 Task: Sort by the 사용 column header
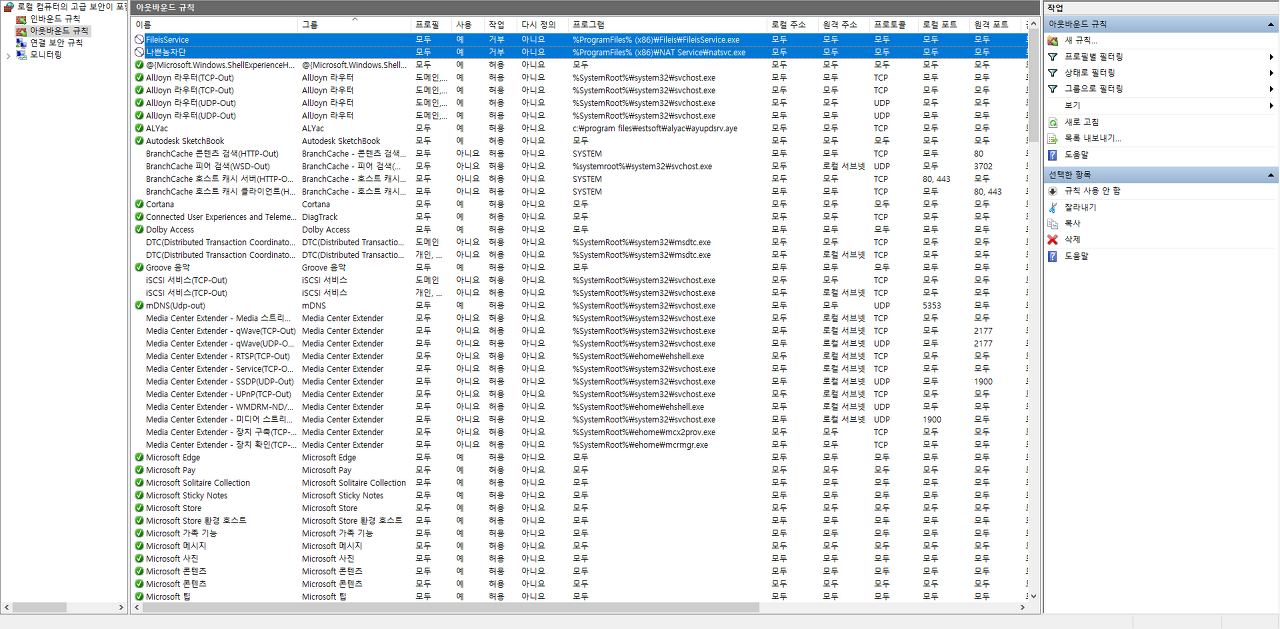tap(468, 23)
